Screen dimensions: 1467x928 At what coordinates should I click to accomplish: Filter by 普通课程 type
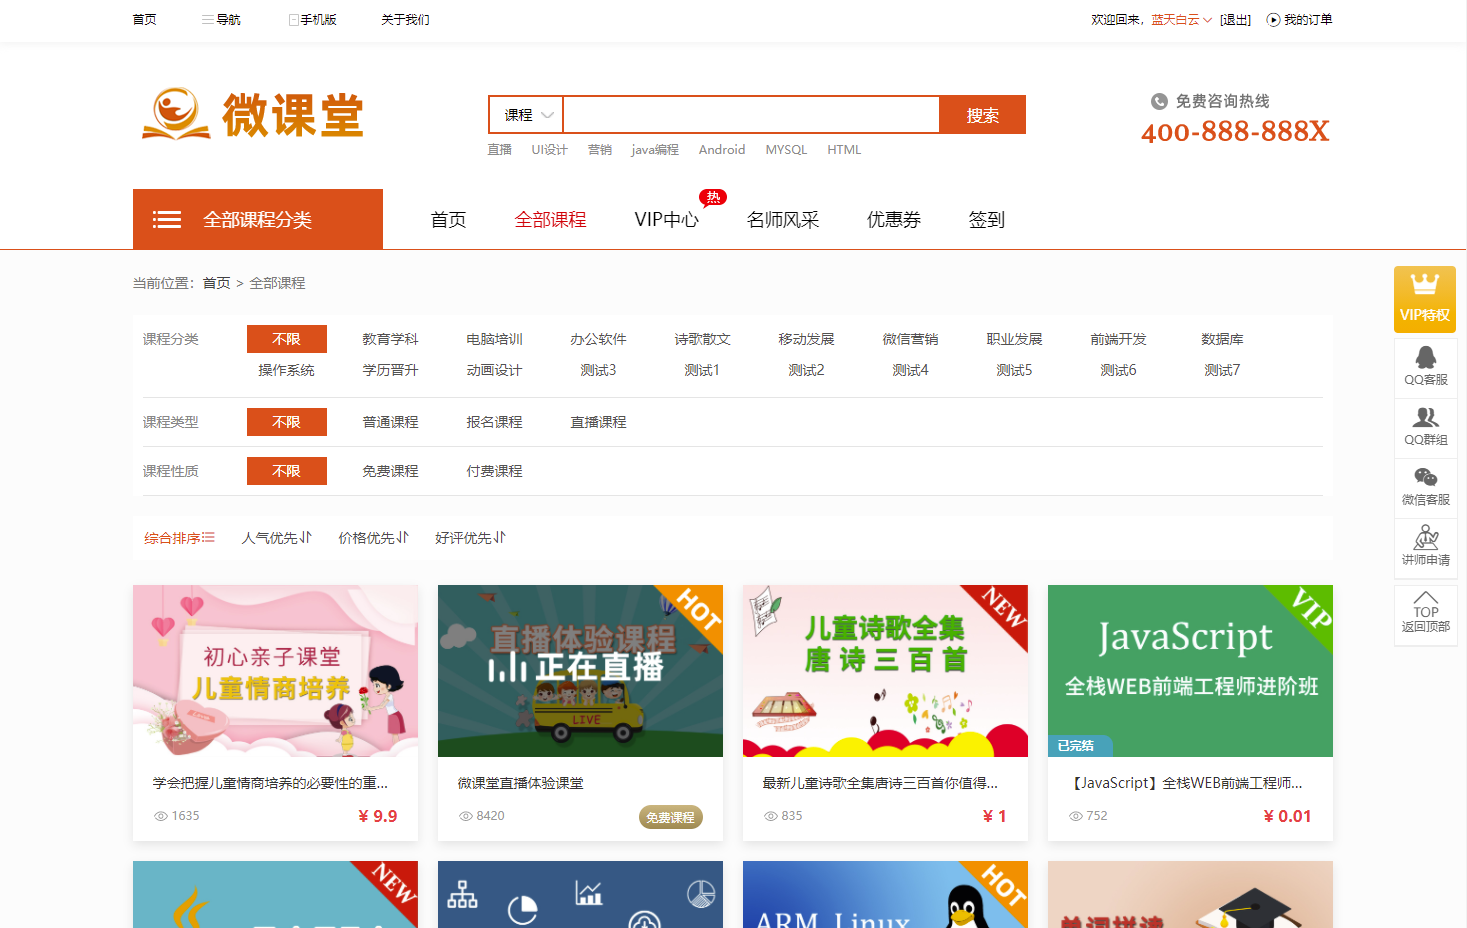[x=390, y=422]
